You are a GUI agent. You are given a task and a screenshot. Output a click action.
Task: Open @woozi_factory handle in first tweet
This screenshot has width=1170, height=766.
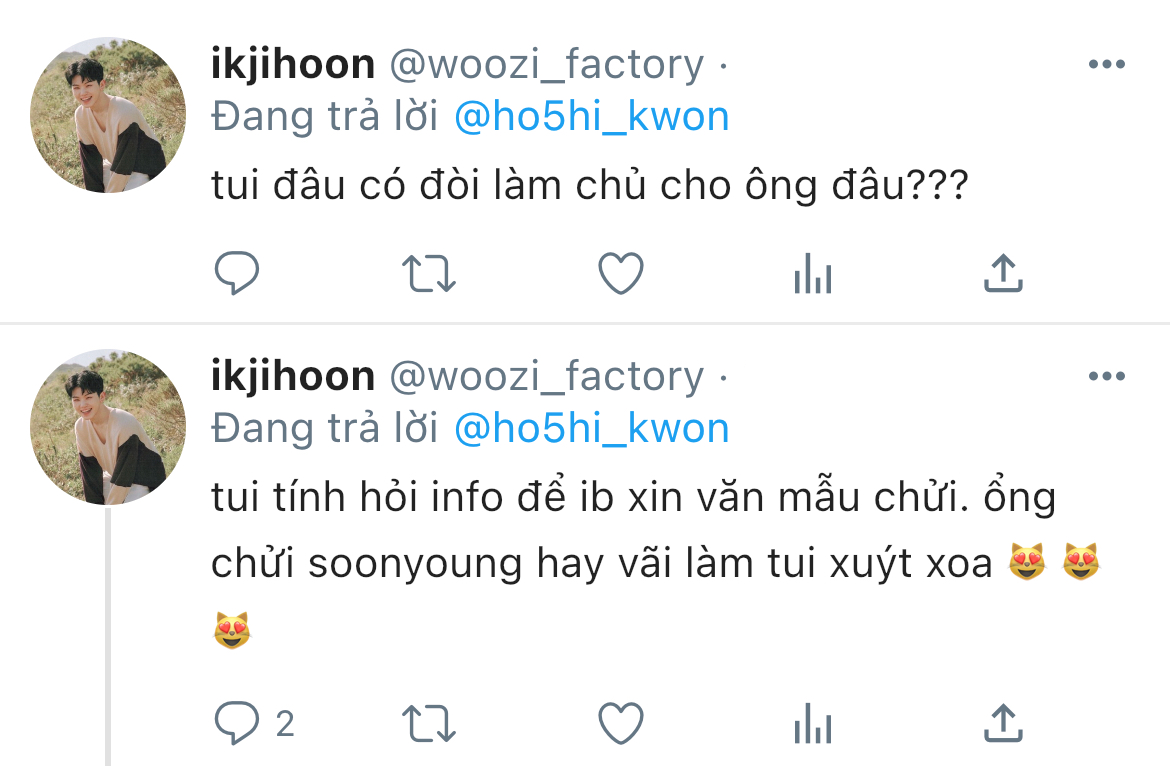[547, 65]
